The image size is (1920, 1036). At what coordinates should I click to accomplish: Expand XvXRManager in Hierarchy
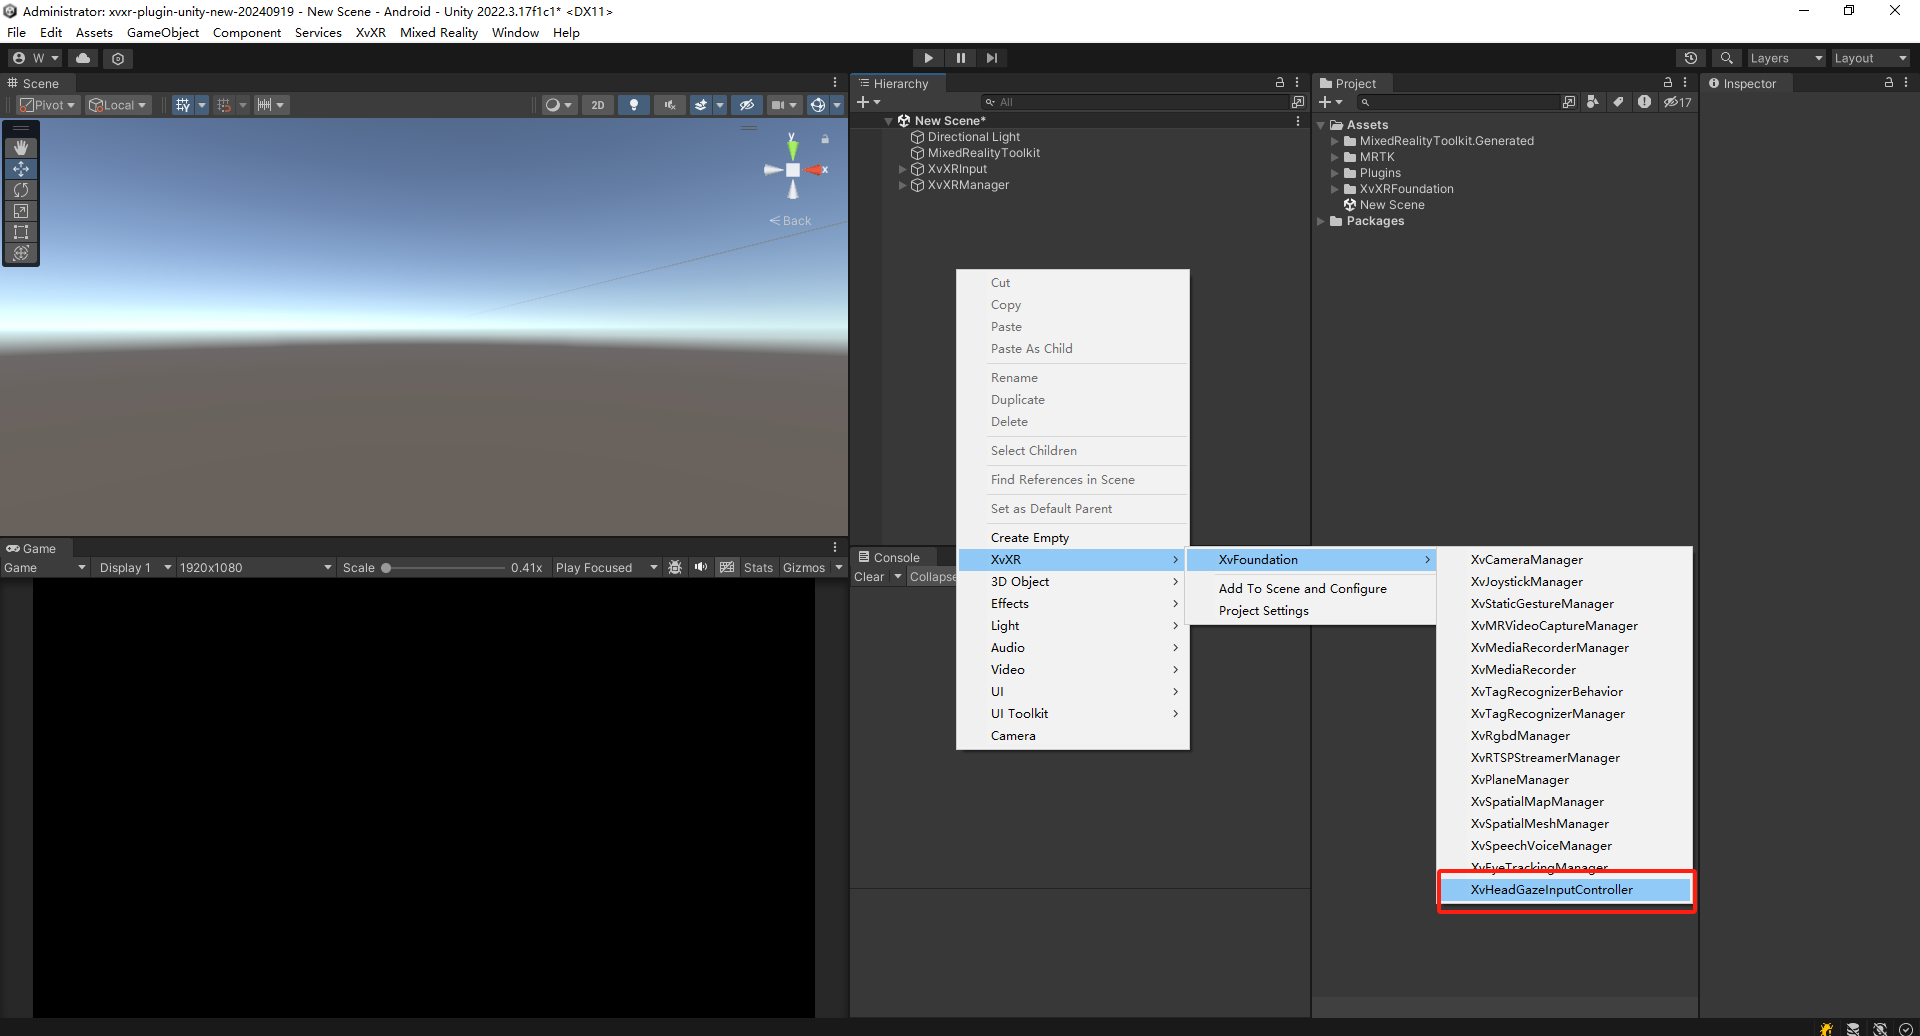[x=902, y=185]
